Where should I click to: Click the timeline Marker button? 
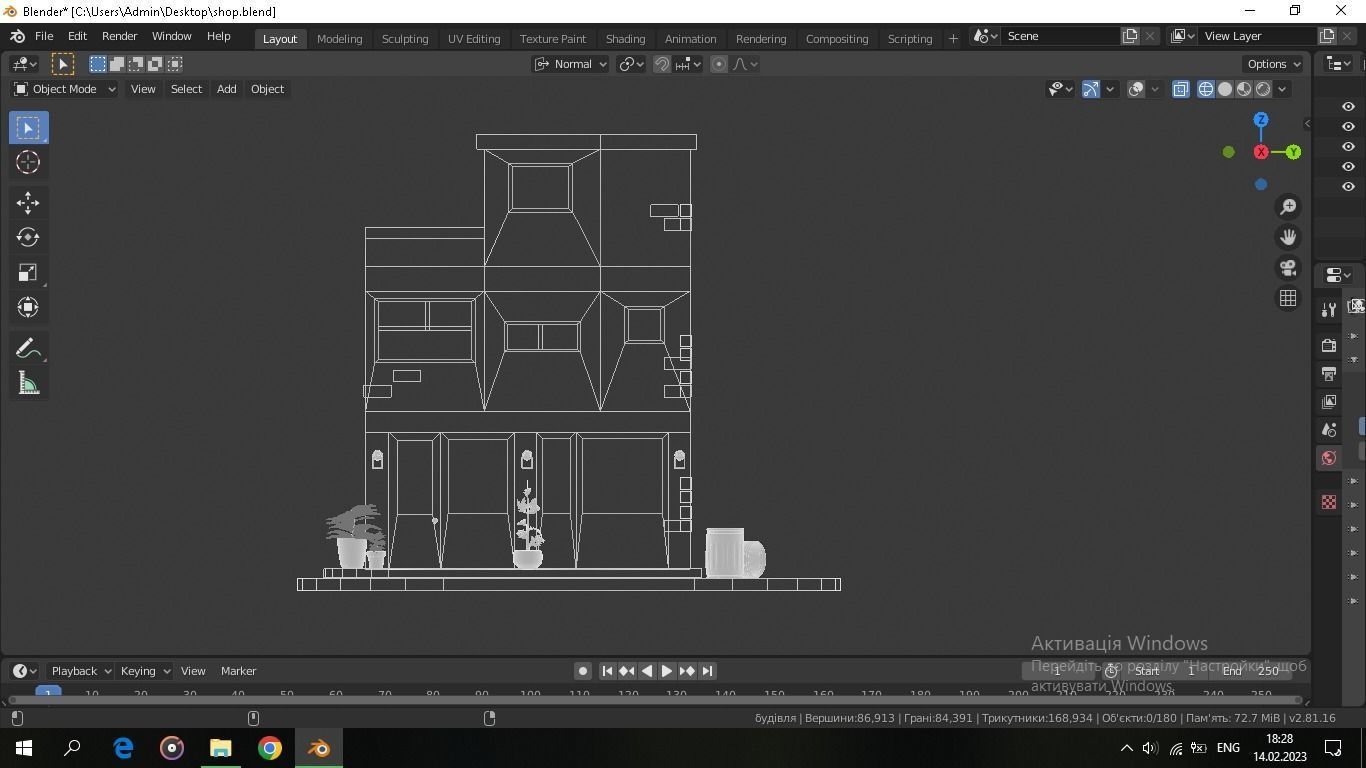click(238, 671)
